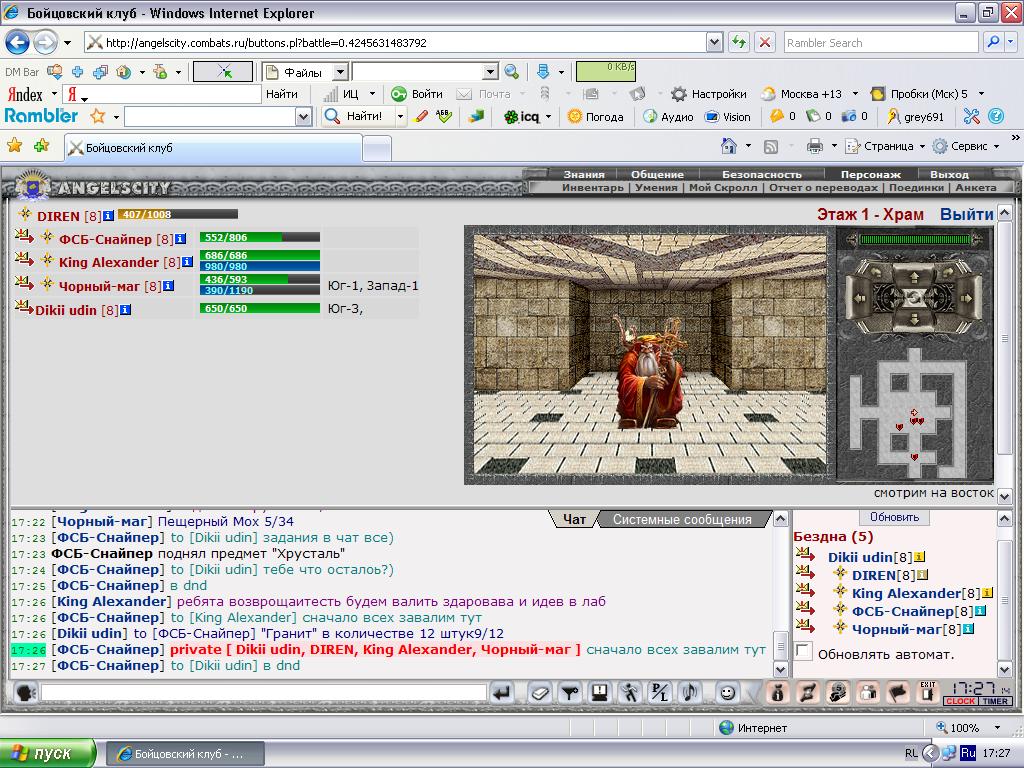Open the Умения submenu link
Screen dimensions: 1024x768
coord(656,187)
